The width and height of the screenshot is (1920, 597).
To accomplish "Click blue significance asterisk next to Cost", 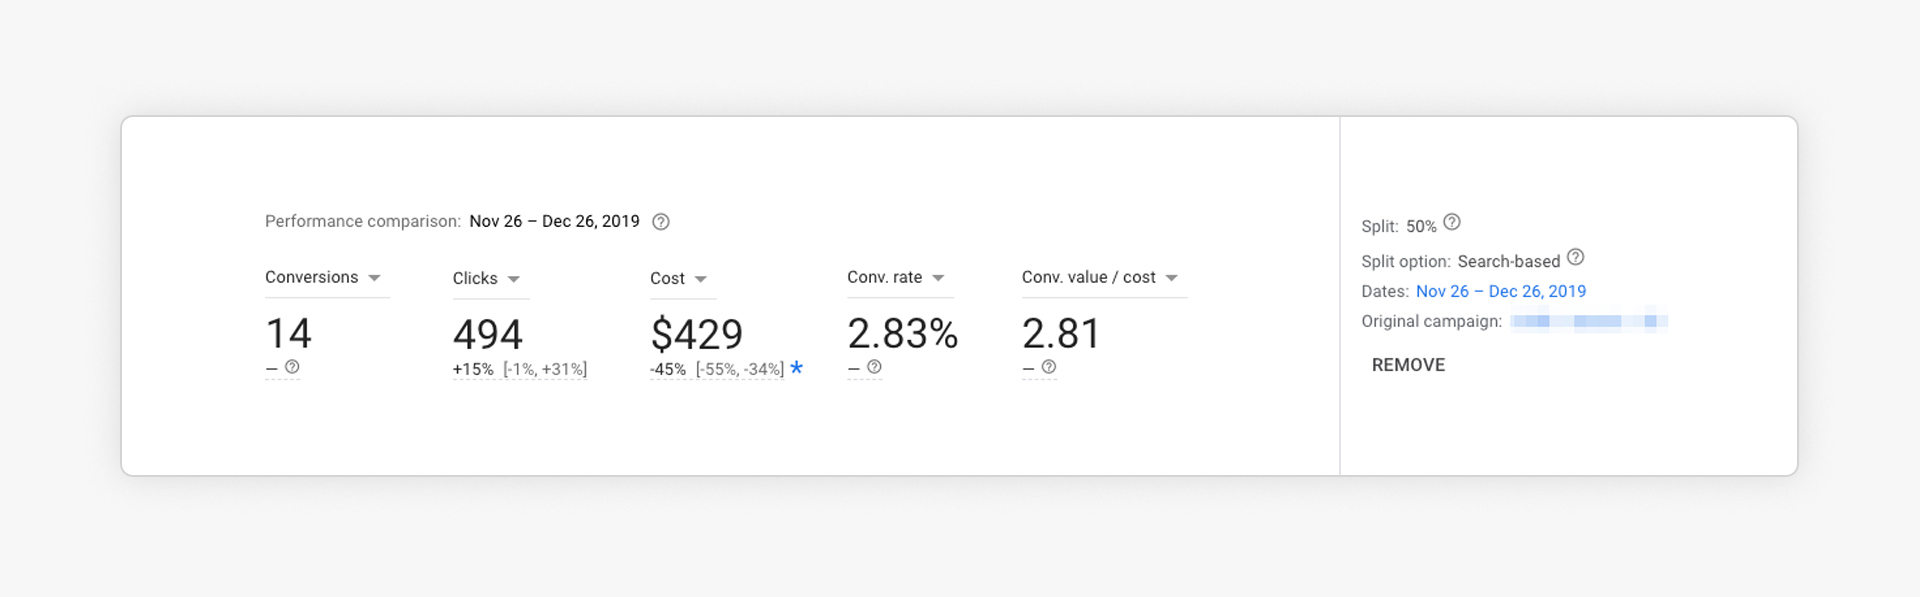I will pyautogui.click(x=797, y=367).
